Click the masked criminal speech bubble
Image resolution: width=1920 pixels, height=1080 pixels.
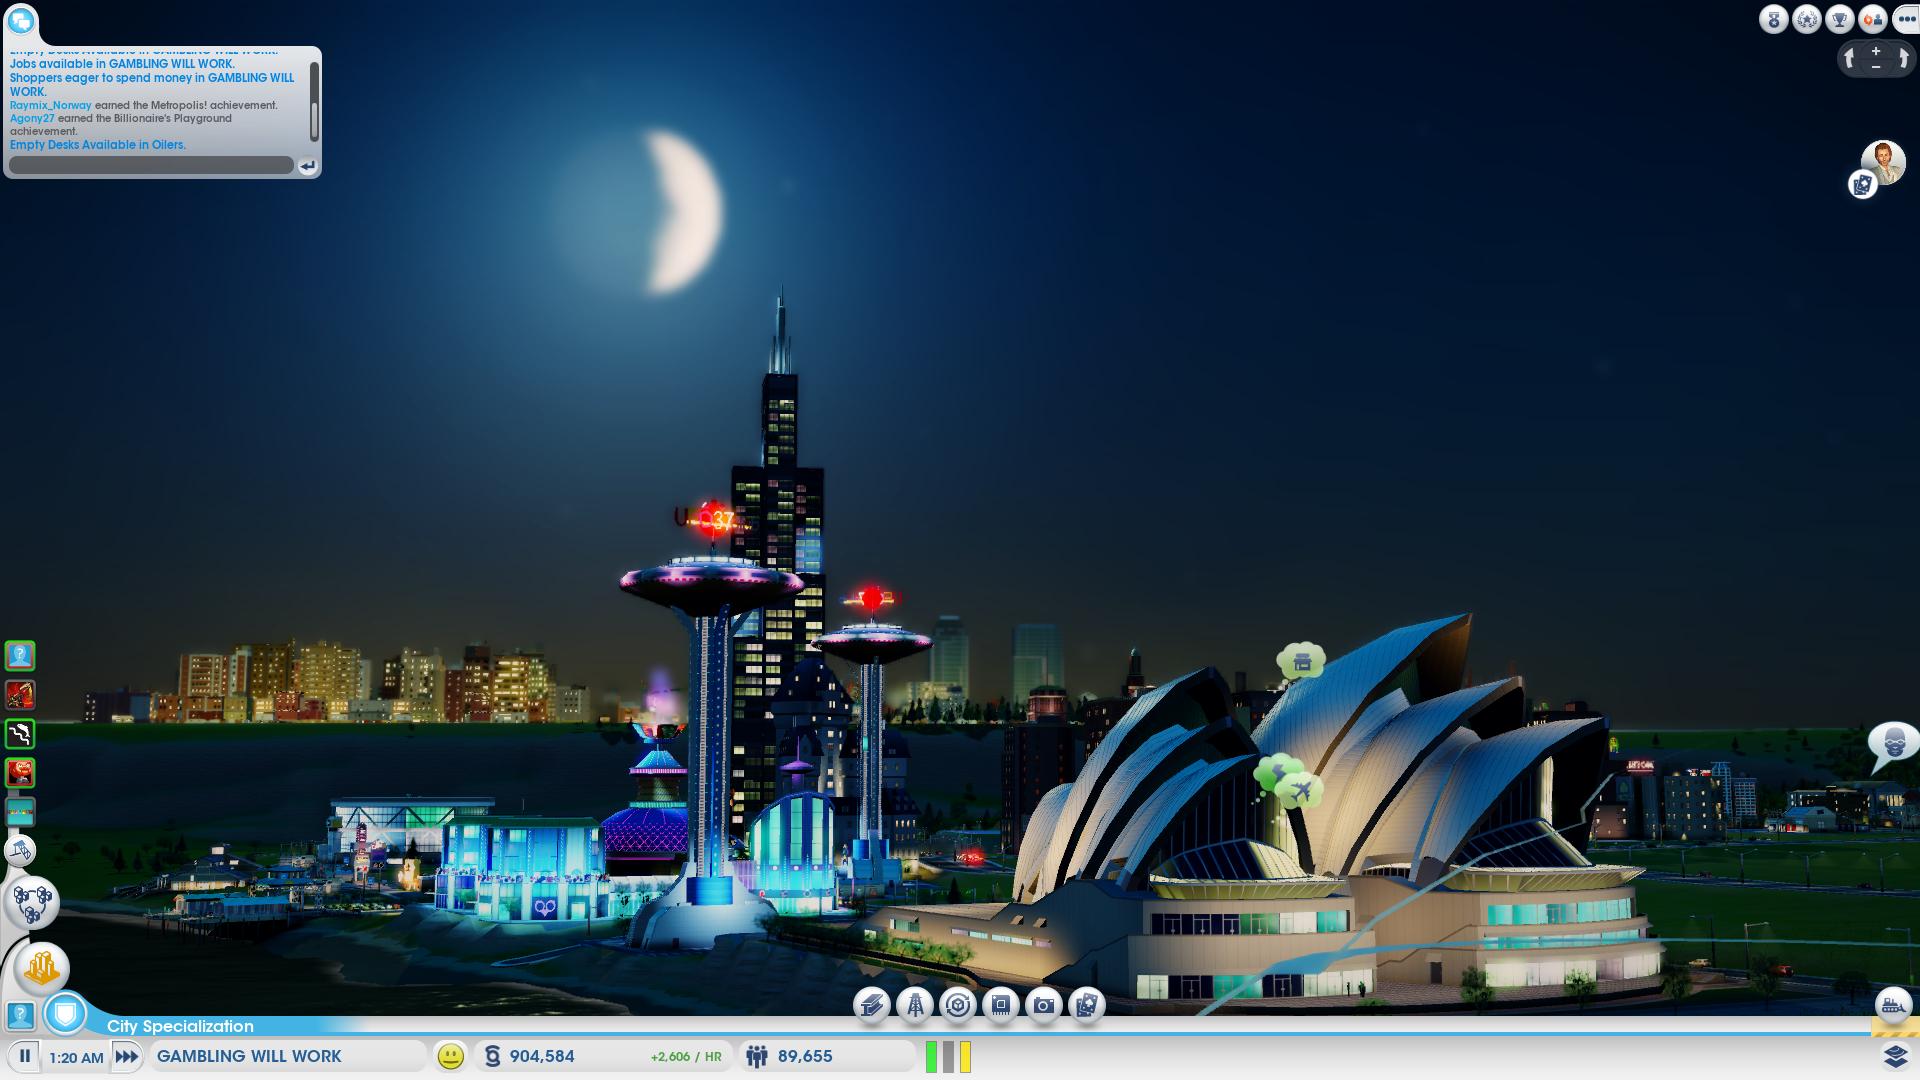(1893, 745)
